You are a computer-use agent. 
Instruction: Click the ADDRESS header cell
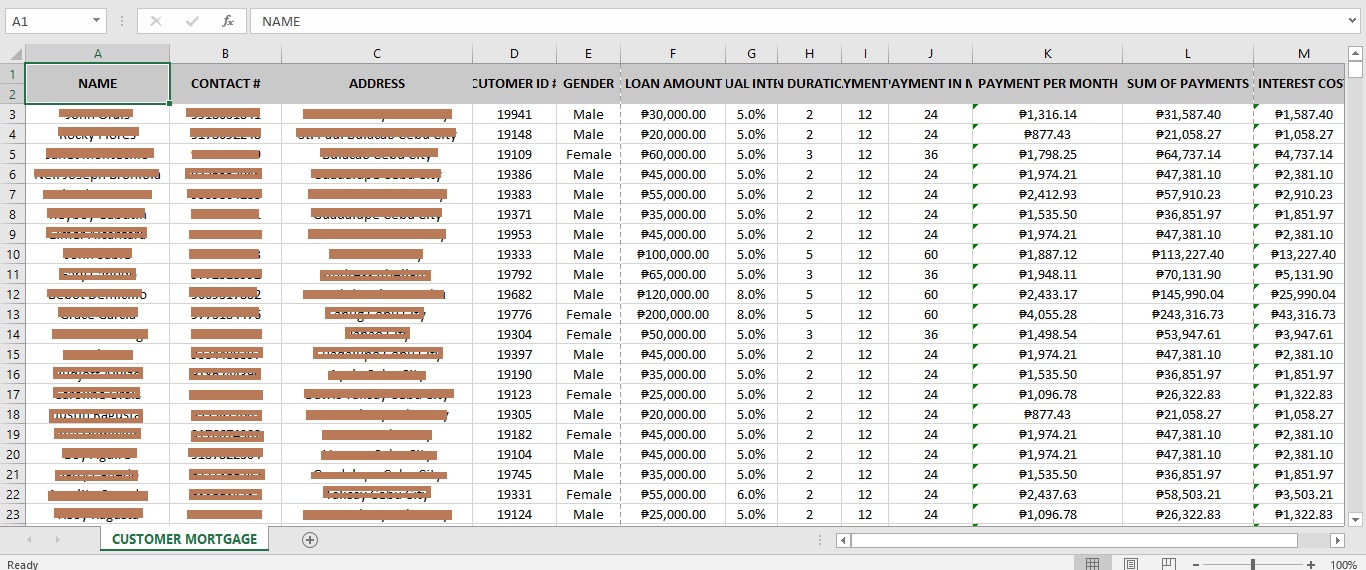coord(377,84)
